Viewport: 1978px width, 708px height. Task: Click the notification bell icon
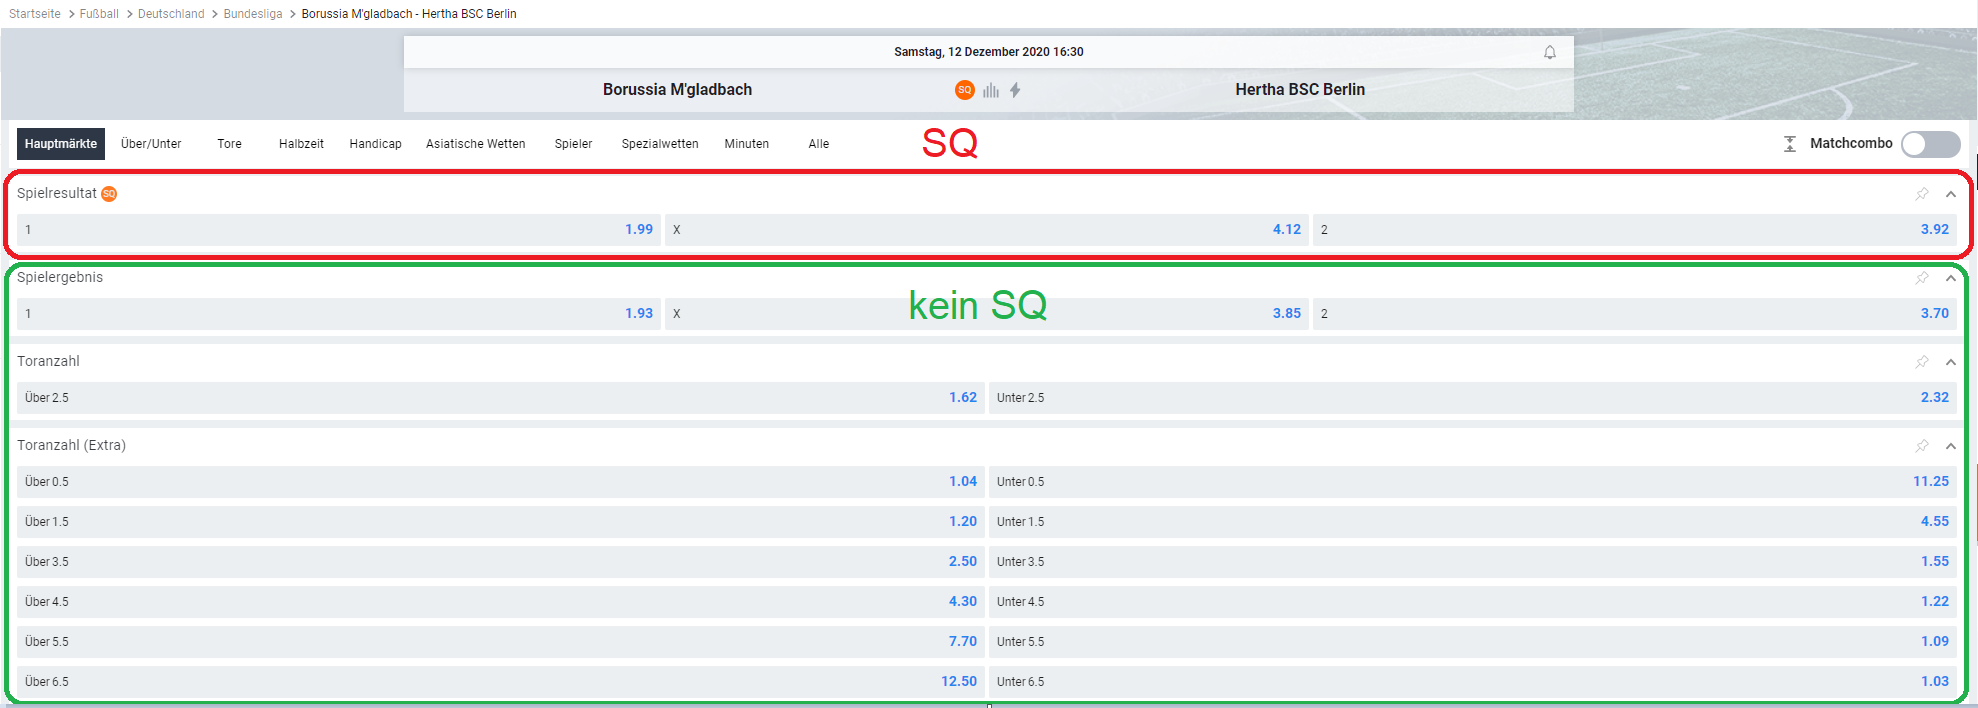(x=1549, y=52)
